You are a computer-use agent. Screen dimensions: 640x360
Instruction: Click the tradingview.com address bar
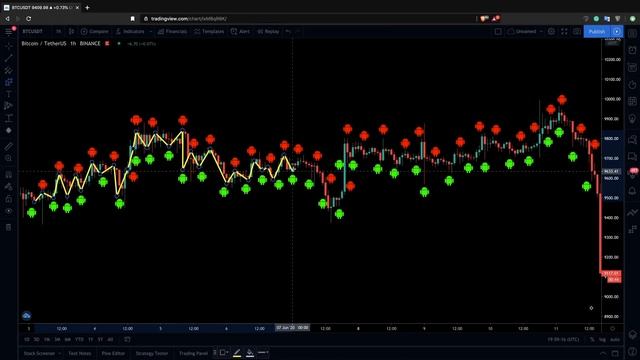(308, 18)
